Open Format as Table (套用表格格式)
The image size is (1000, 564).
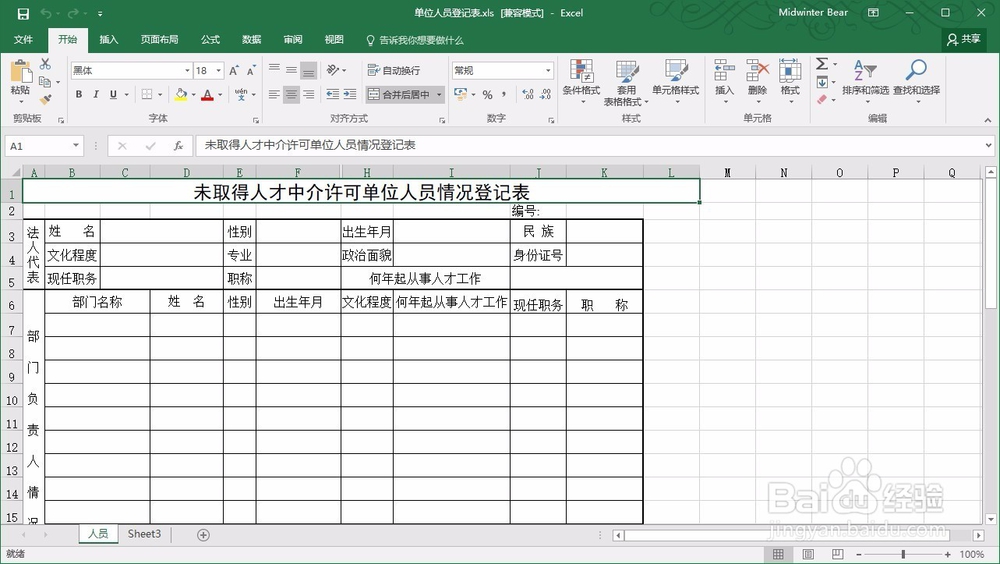626,83
